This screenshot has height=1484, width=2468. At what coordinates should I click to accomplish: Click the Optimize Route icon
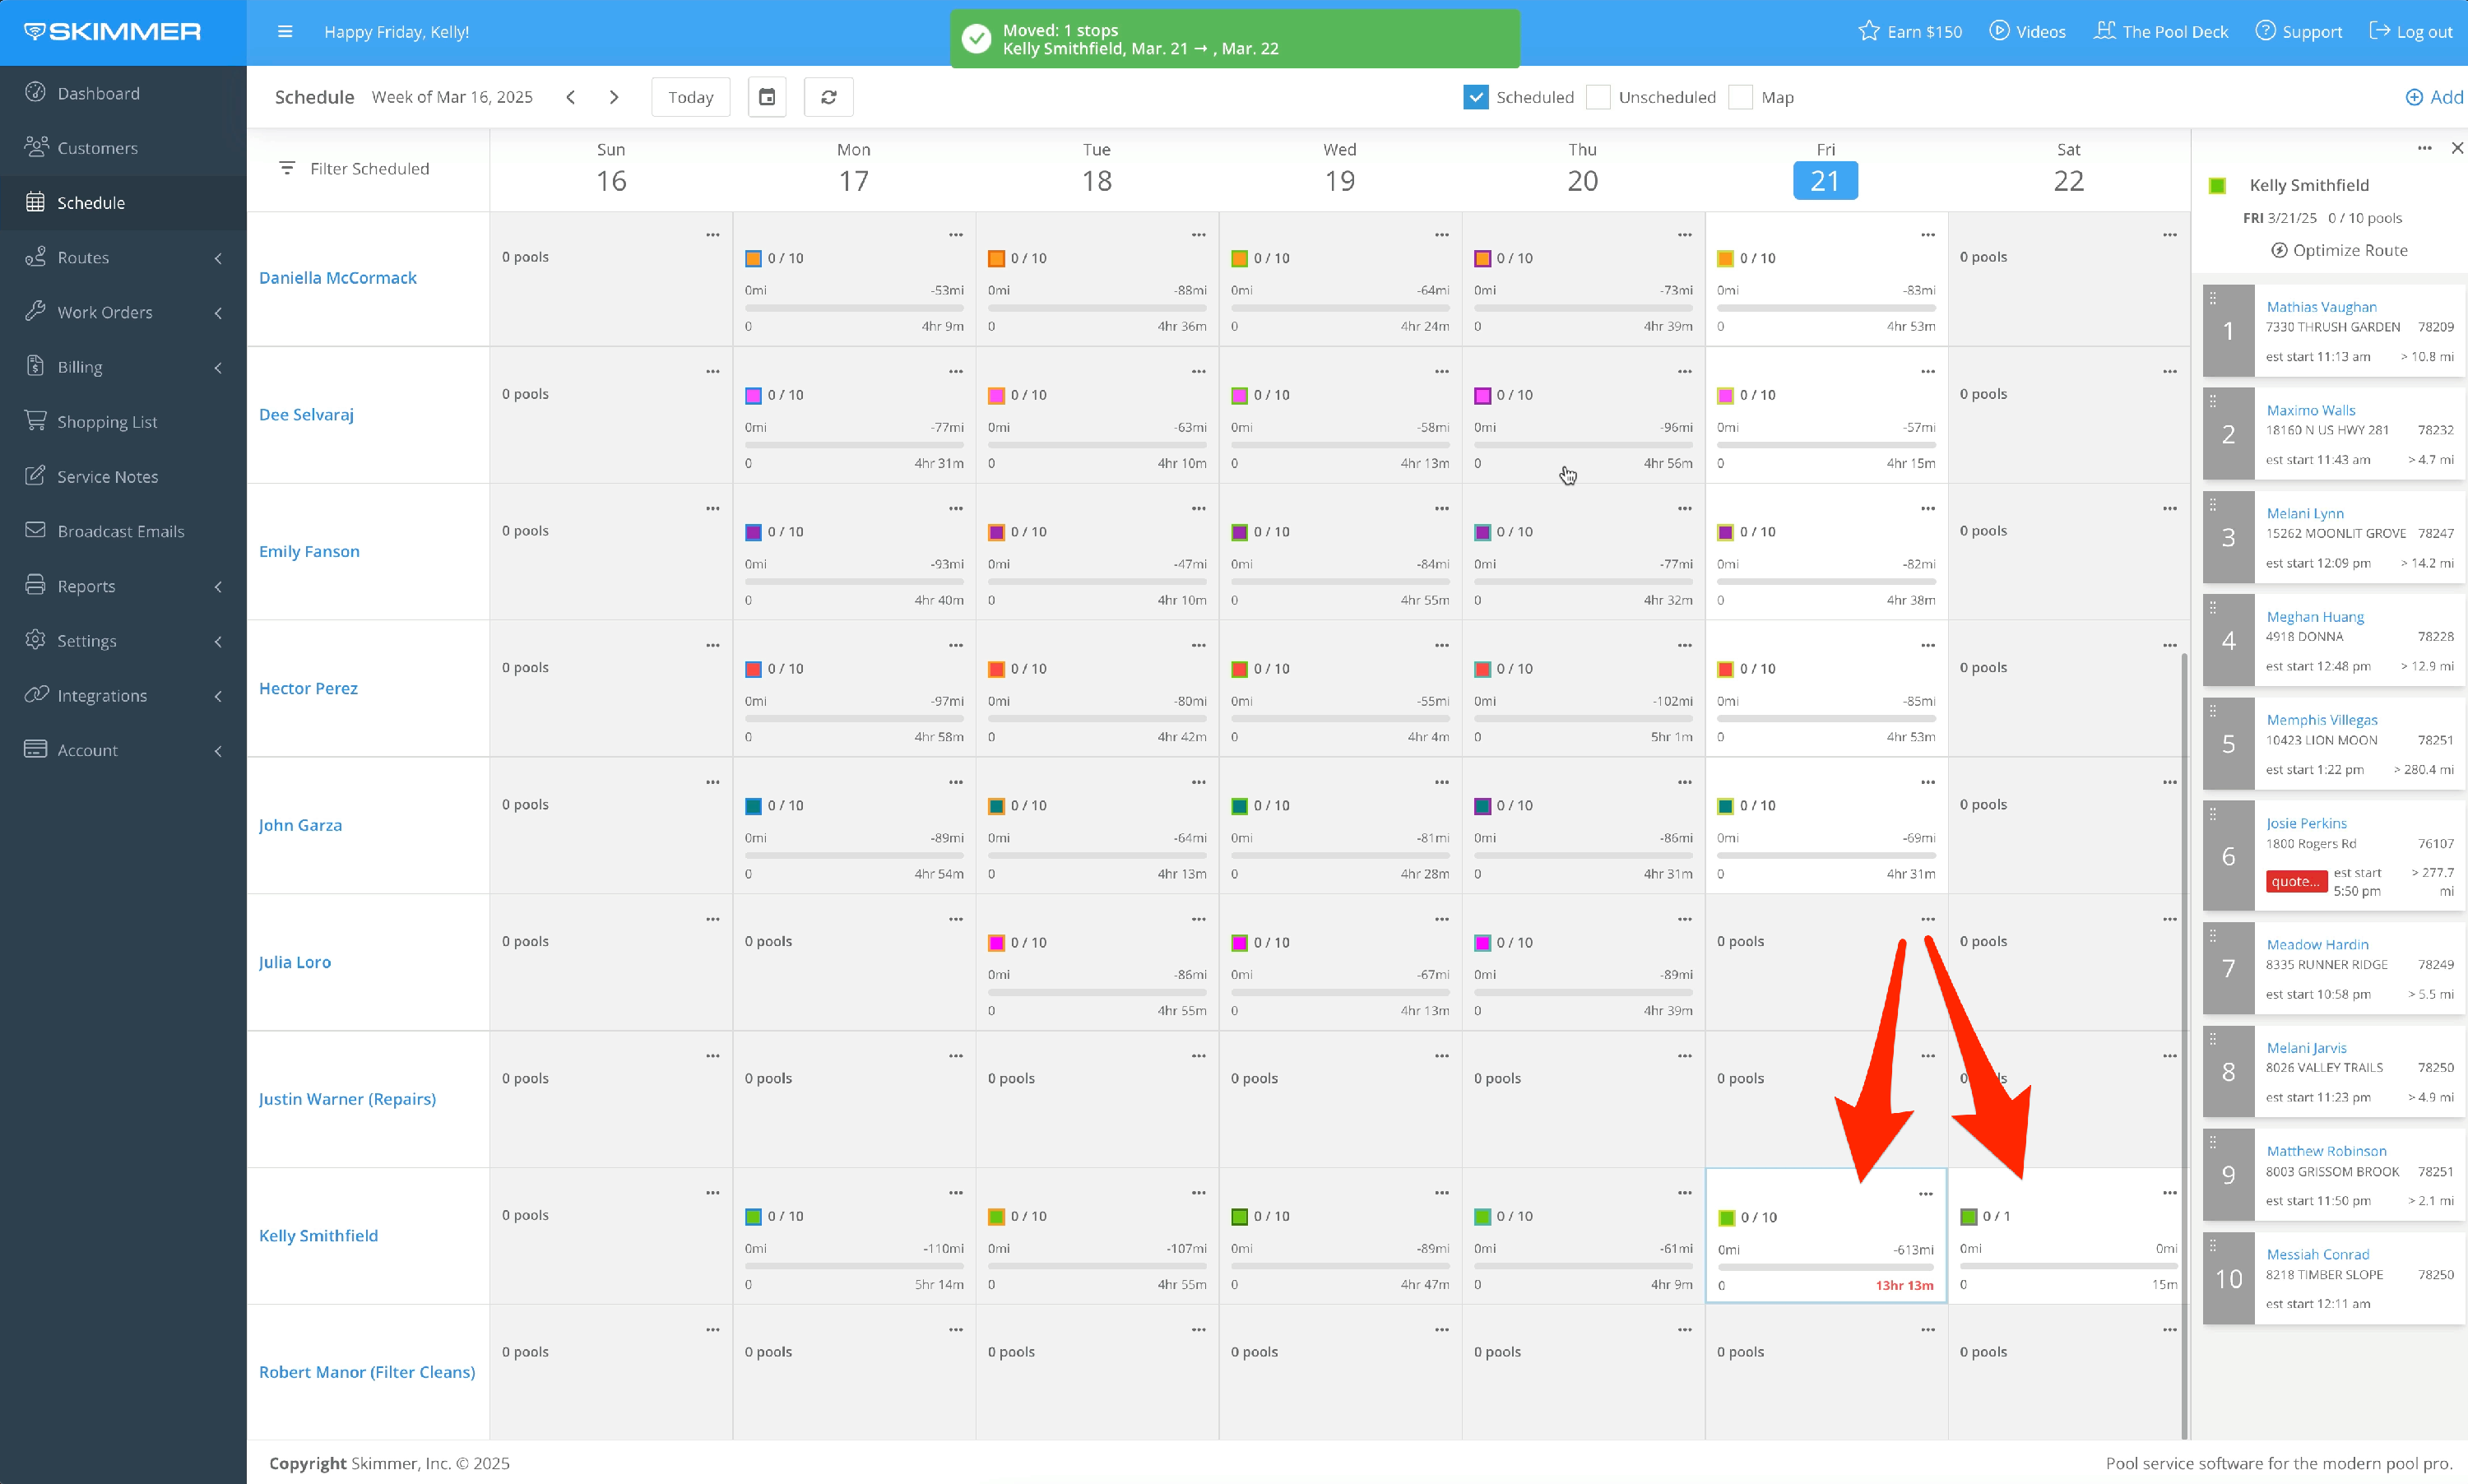(x=2278, y=250)
